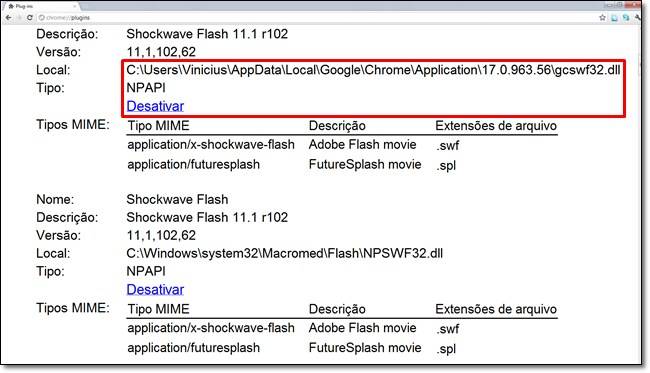Select the gcswf32.dll Chrome Application path text

pos(373,70)
